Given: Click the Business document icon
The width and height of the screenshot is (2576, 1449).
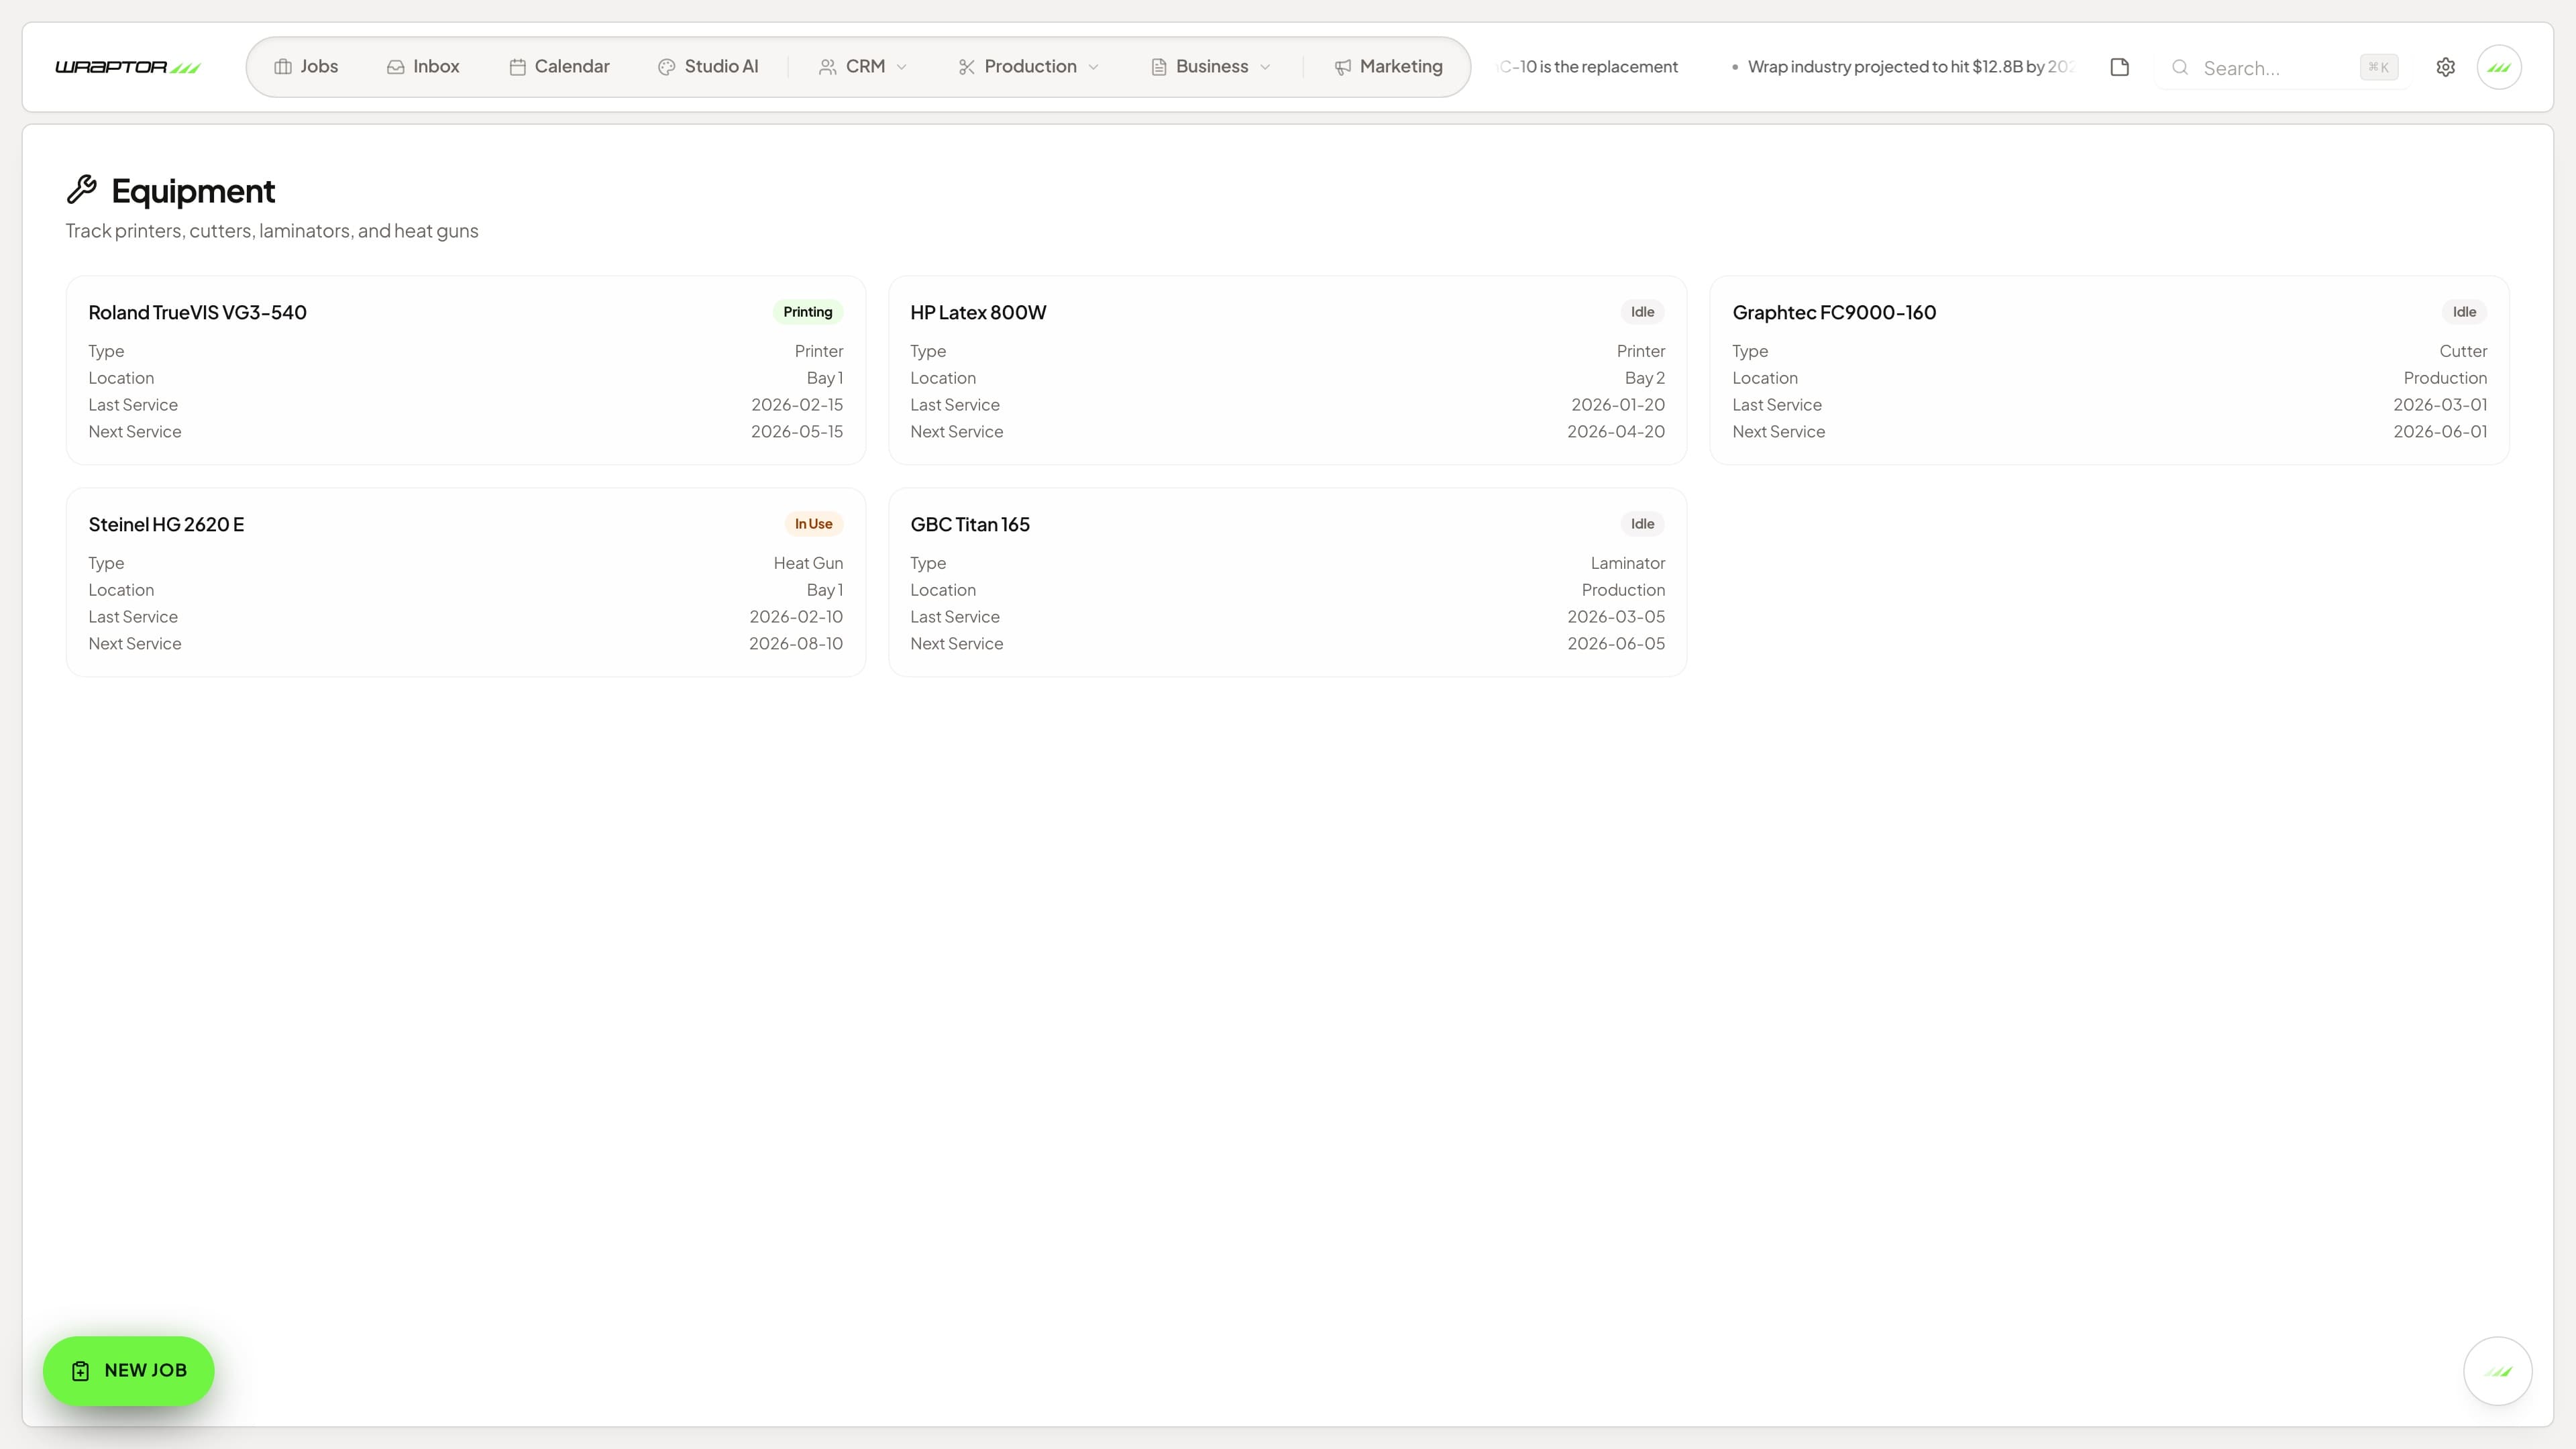Looking at the screenshot, I should tap(1159, 67).
